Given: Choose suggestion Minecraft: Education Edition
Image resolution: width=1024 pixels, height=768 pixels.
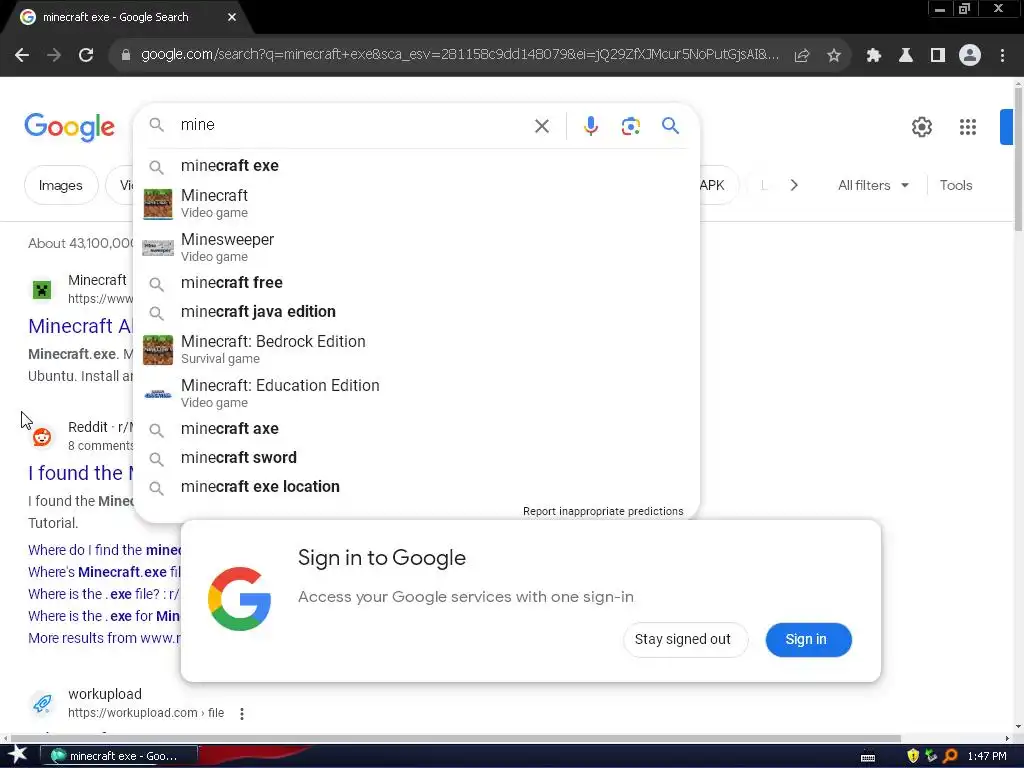Looking at the screenshot, I should tap(416, 393).
